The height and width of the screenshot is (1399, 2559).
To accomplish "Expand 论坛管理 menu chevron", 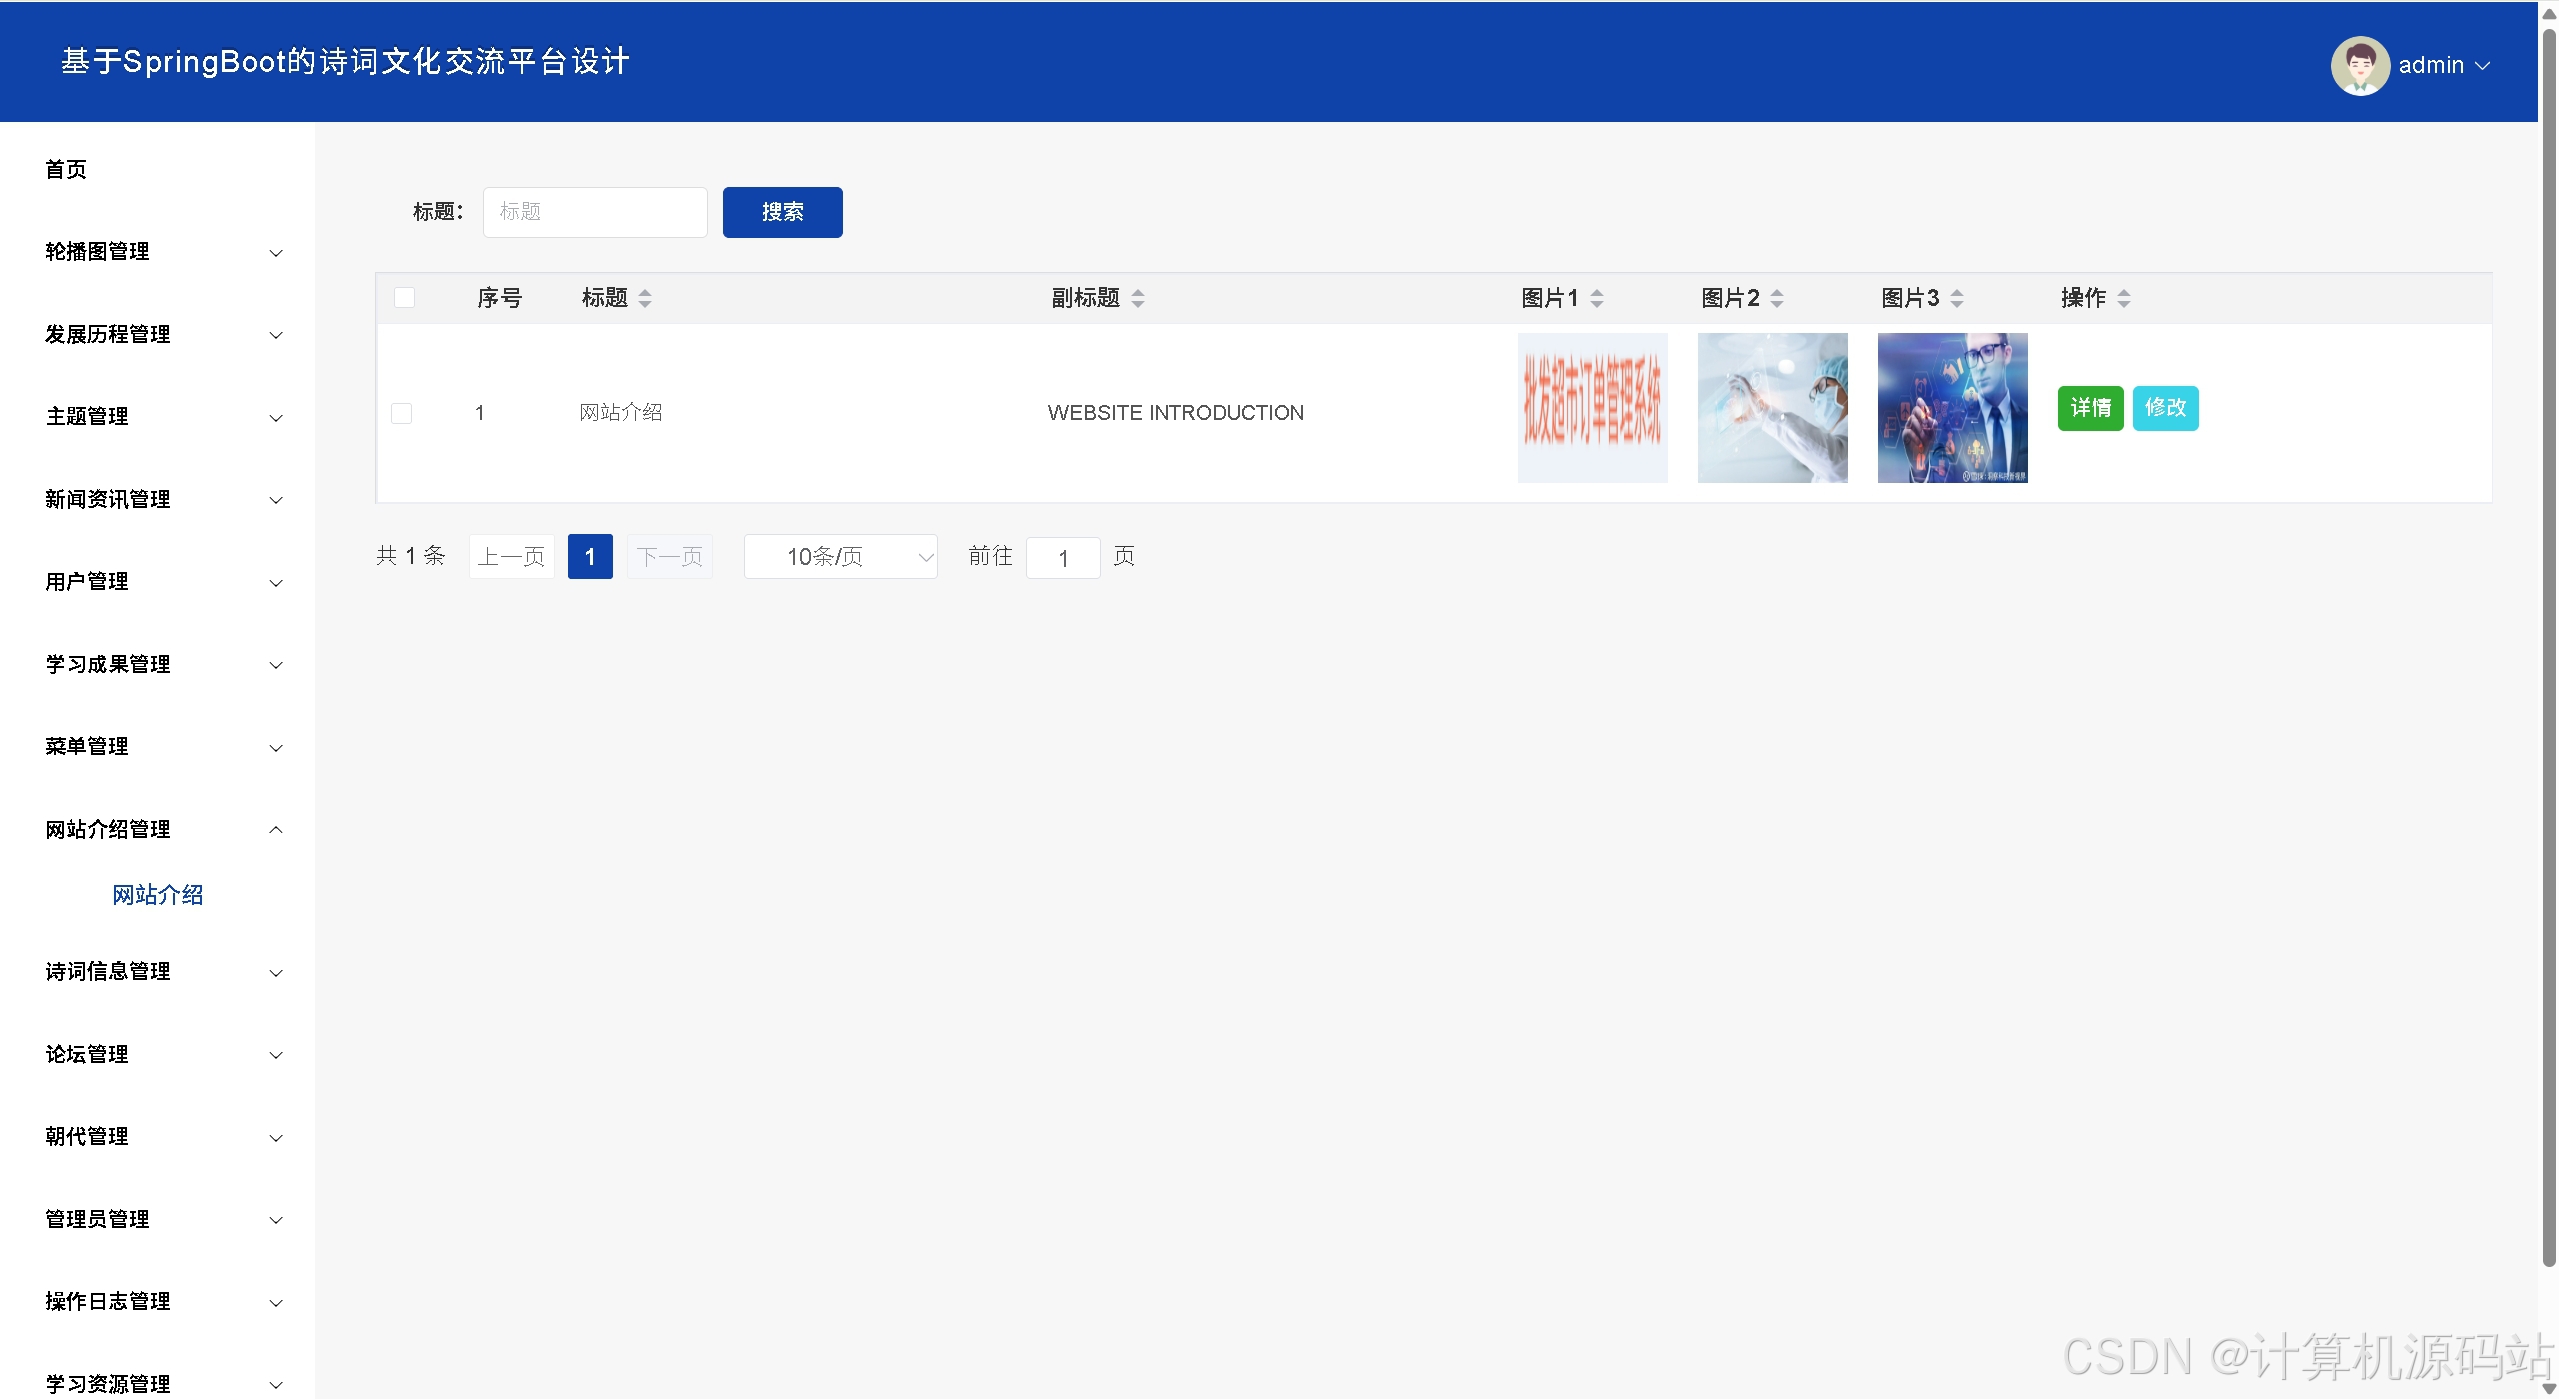I will (x=276, y=1055).
